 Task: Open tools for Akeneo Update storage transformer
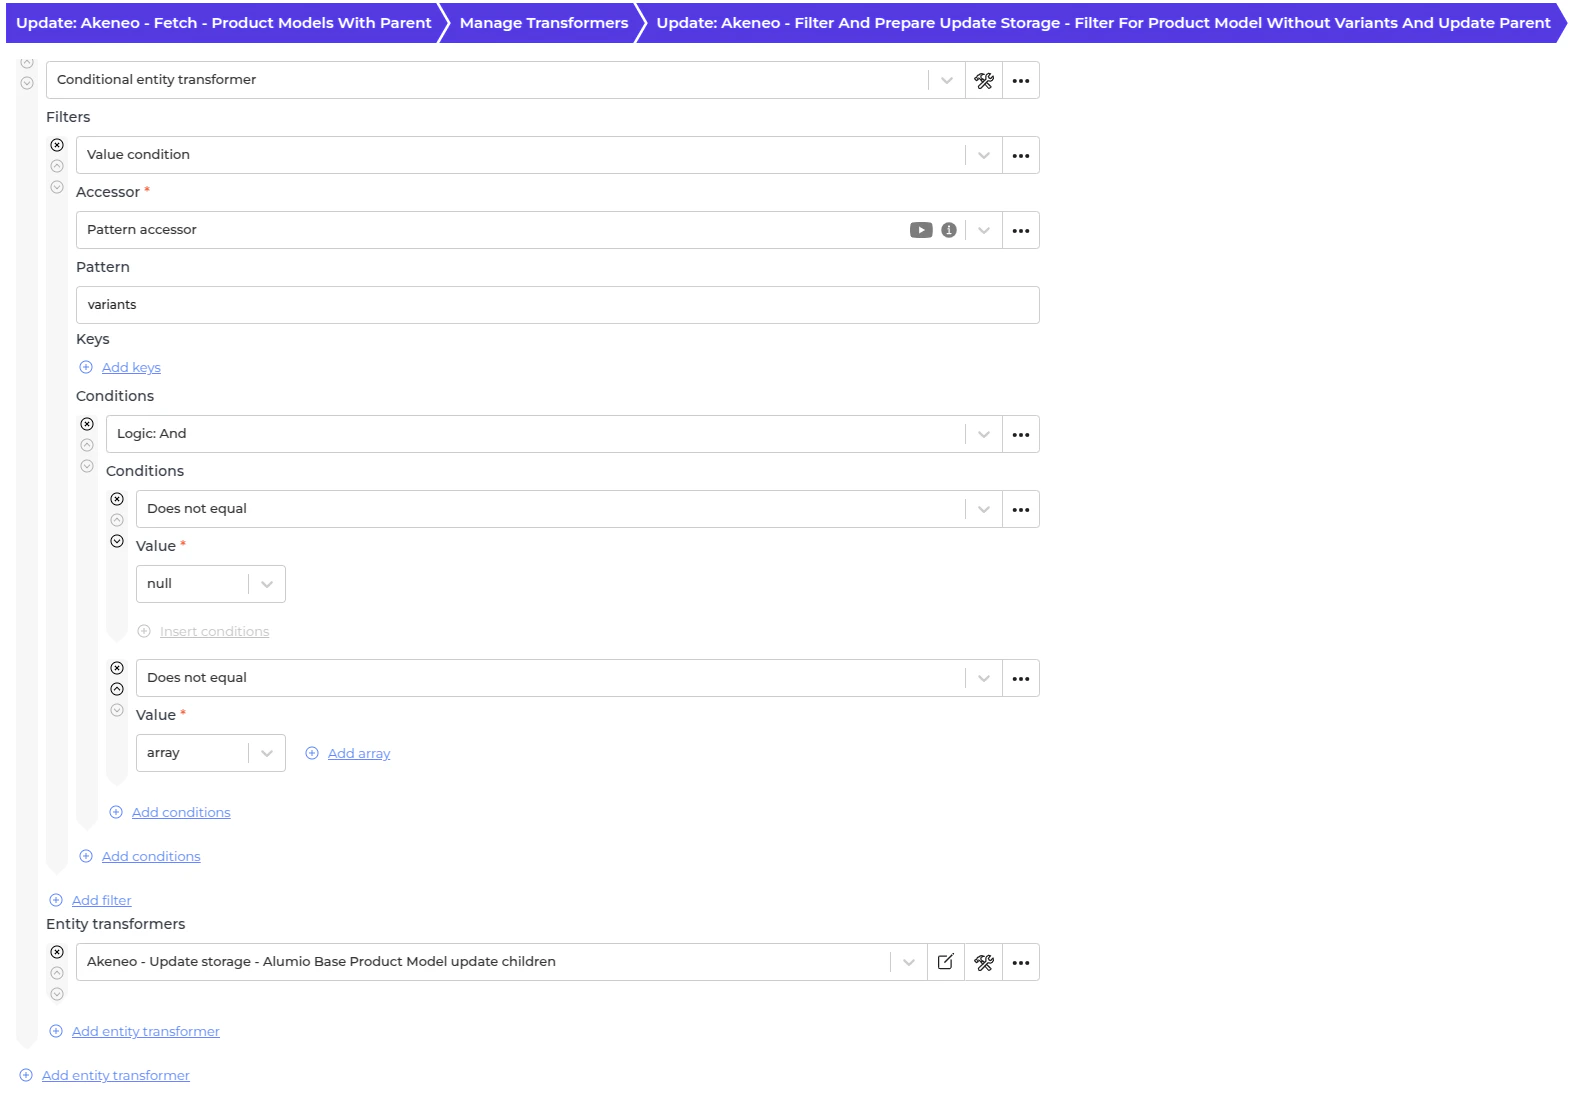tap(984, 962)
